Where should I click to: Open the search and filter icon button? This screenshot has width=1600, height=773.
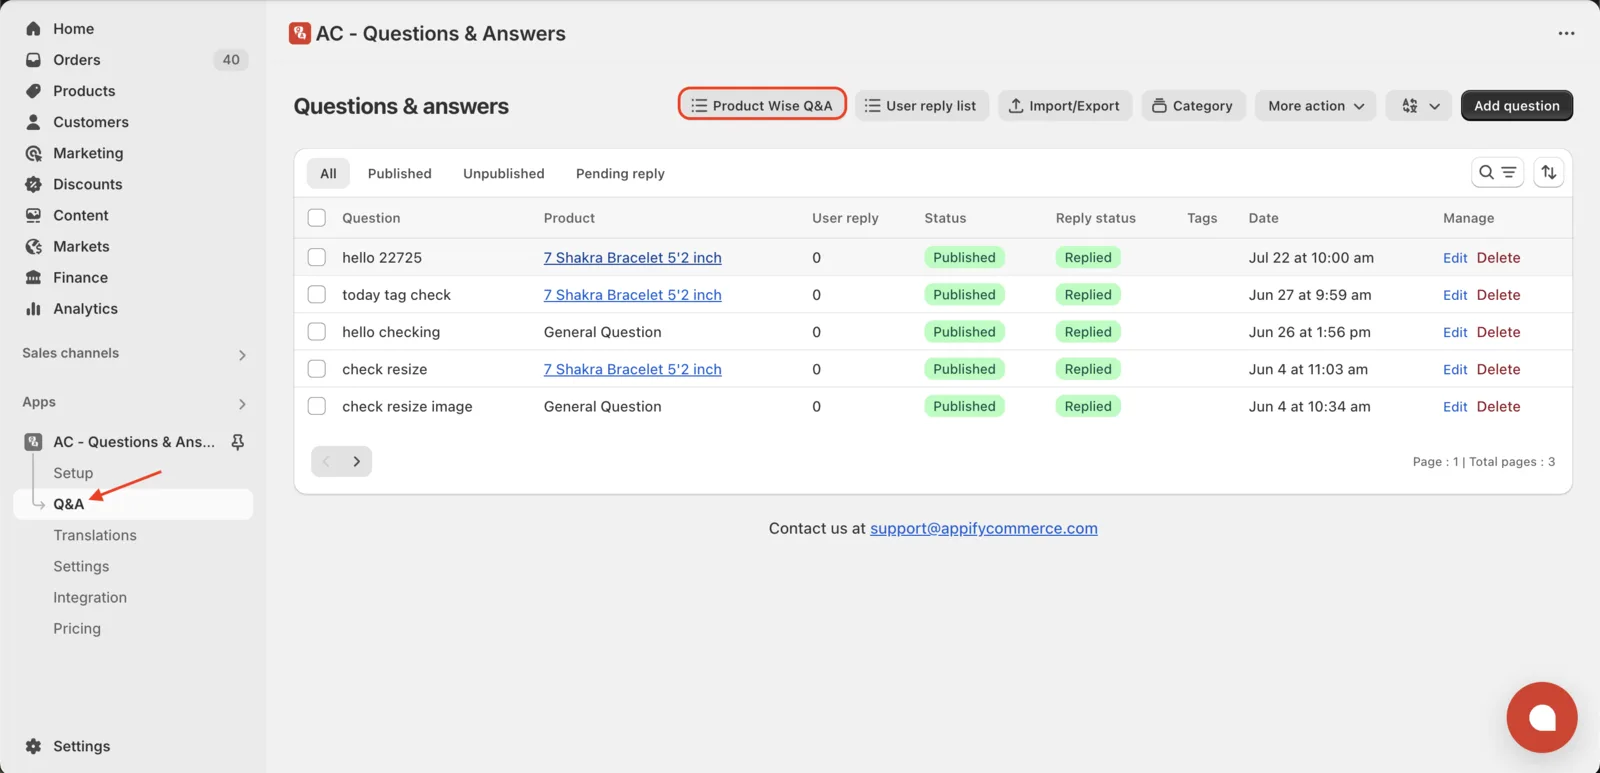[x=1497, y=173]
